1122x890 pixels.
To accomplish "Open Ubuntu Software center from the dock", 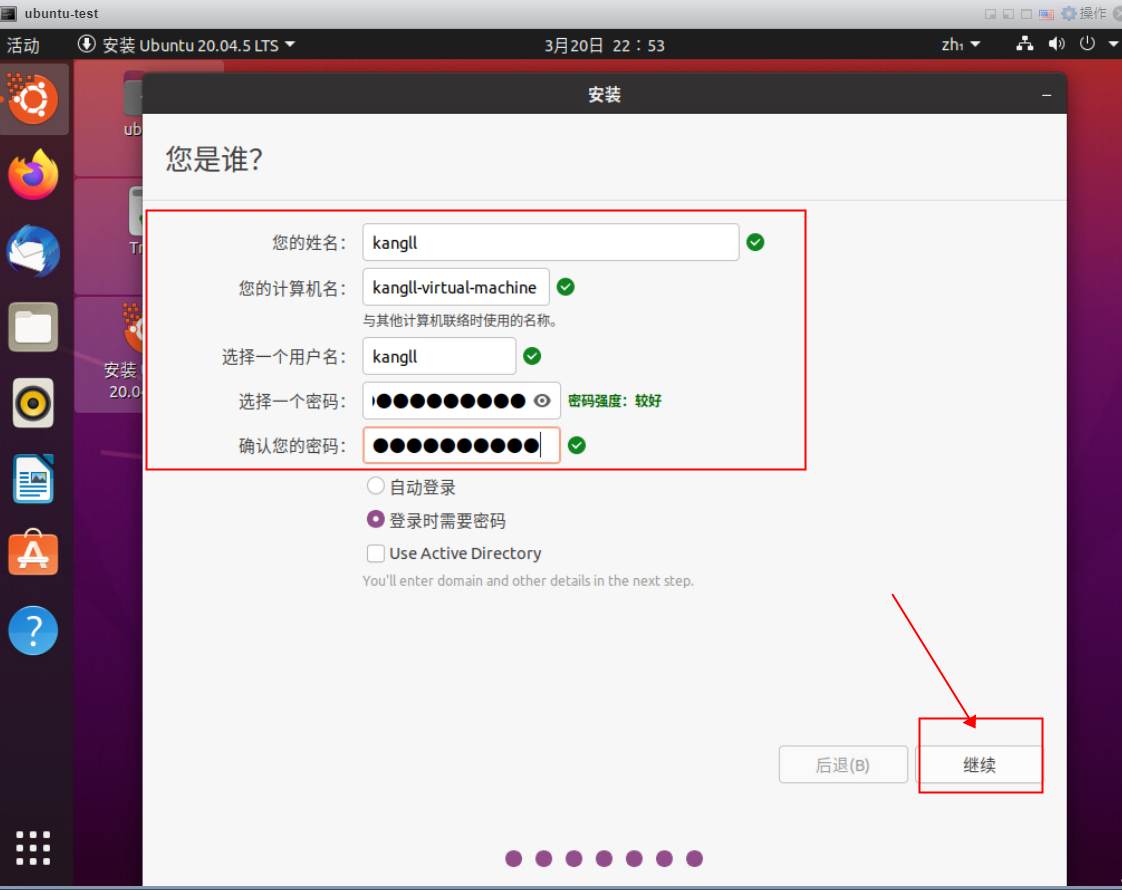I will 33,553.
